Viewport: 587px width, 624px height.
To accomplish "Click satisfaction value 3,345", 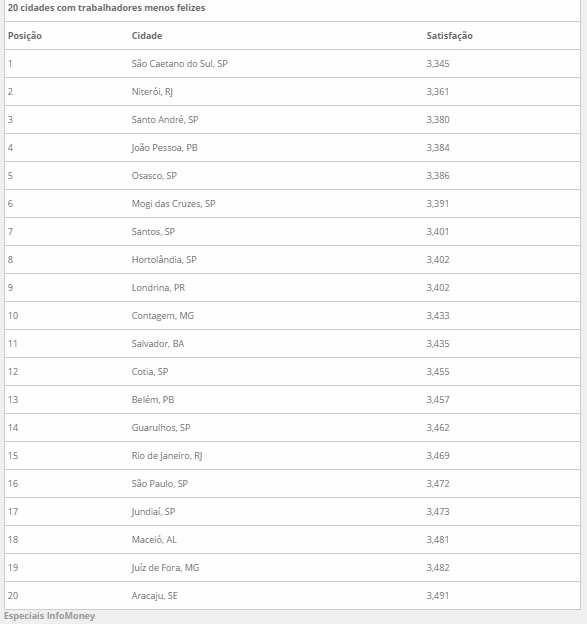I will tap(438, 64).
